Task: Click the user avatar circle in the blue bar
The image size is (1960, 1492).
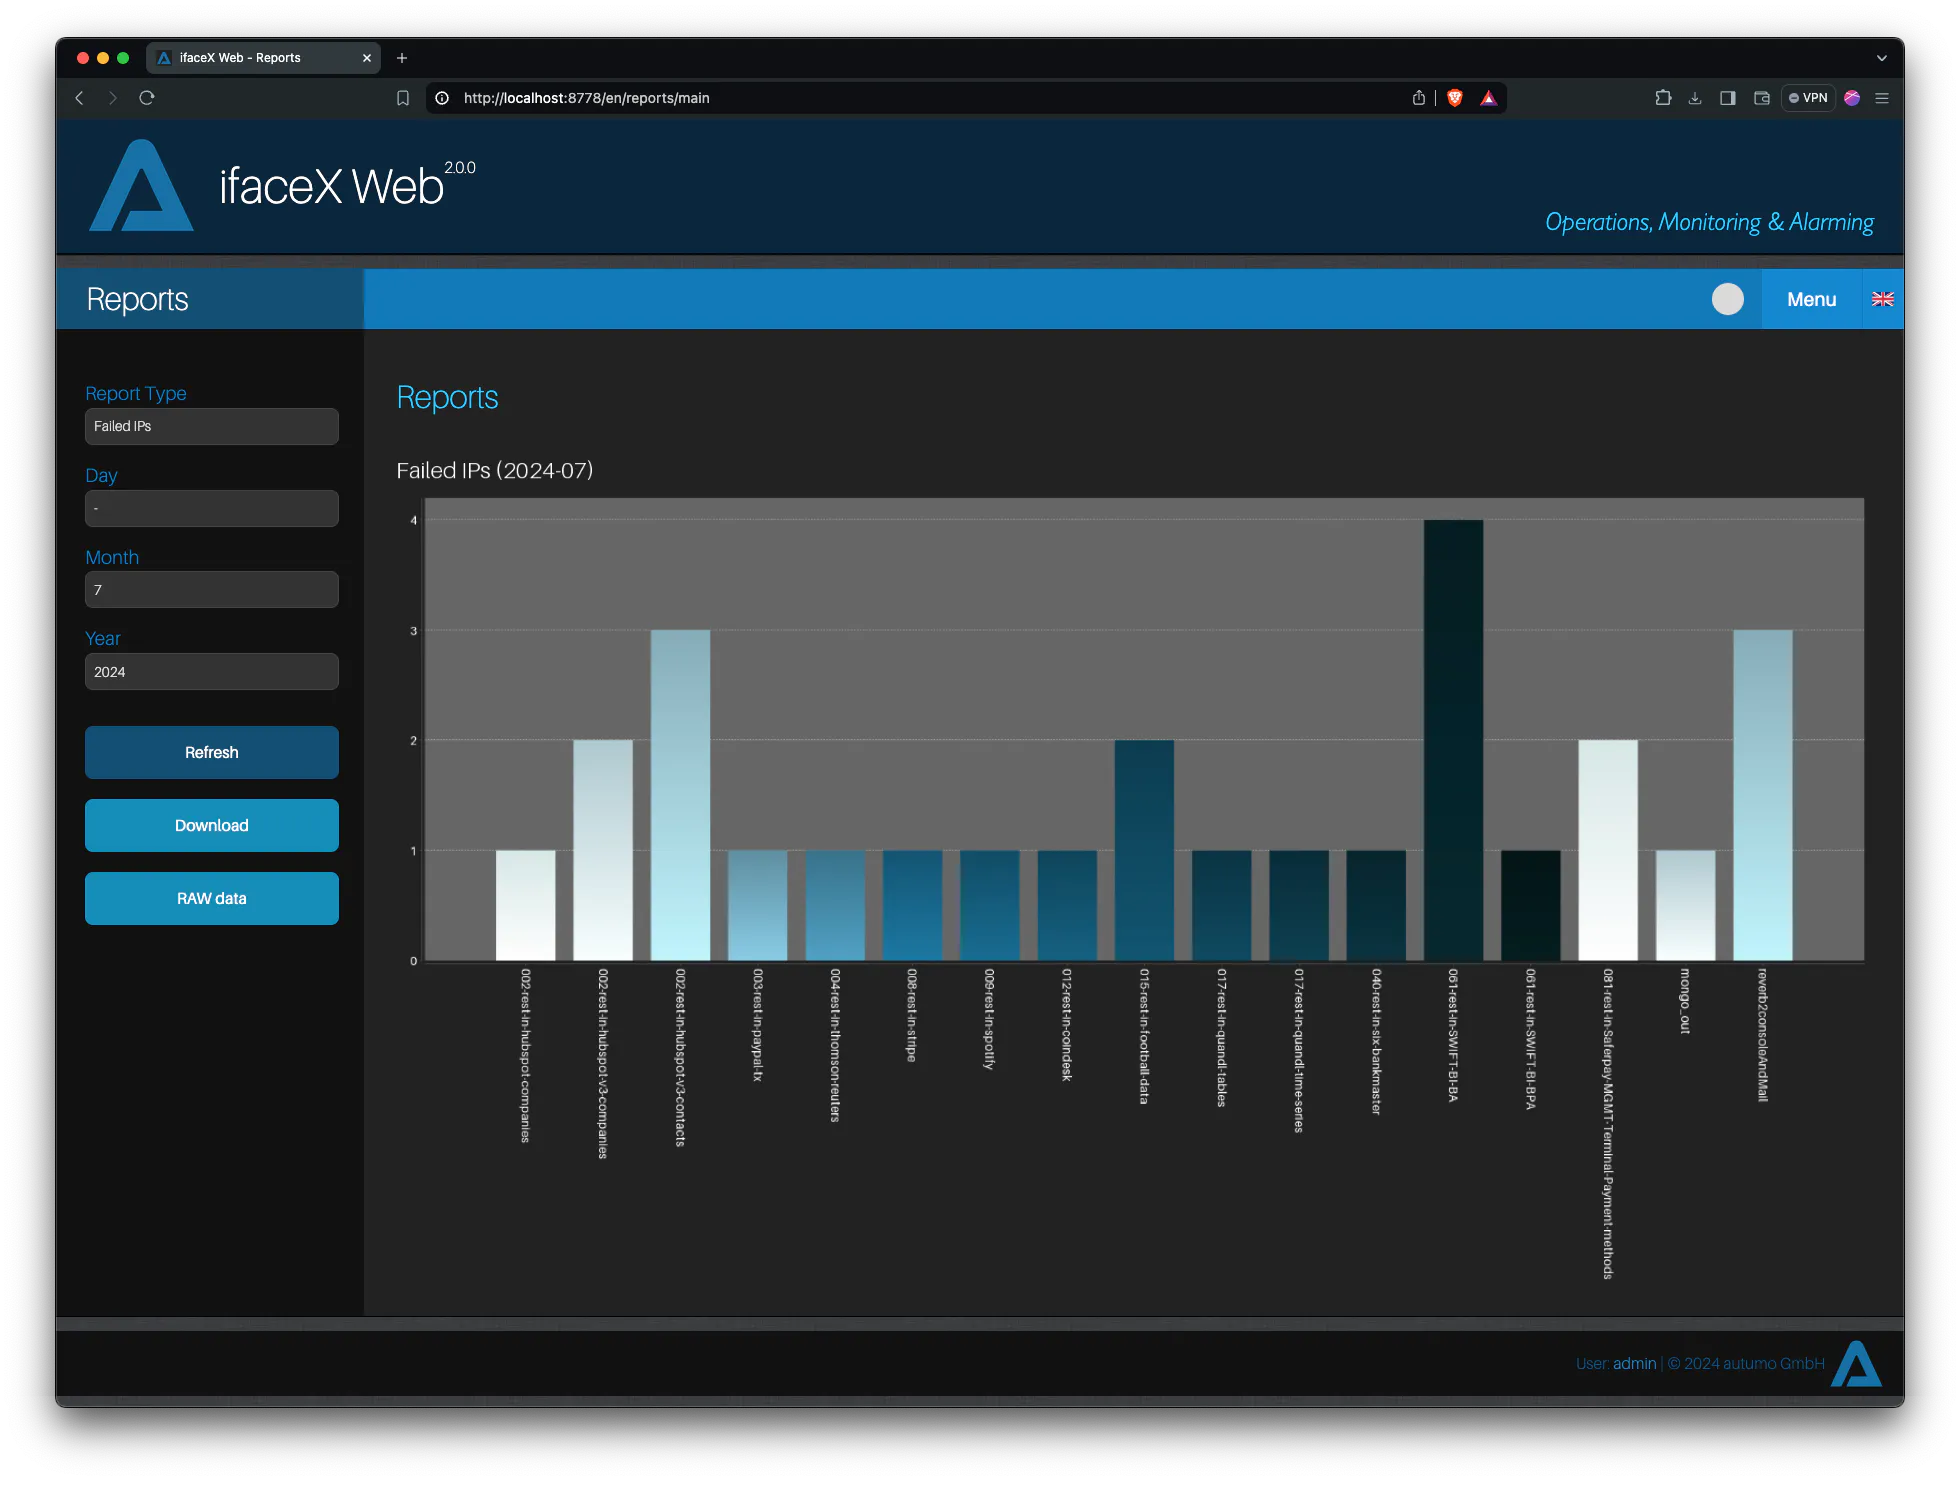Action: pos(1727,299)
